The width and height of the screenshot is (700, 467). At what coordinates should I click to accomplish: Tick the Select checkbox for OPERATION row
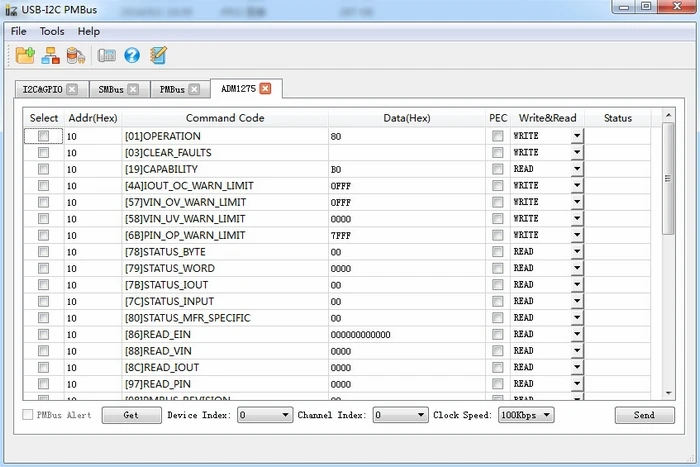43,136
